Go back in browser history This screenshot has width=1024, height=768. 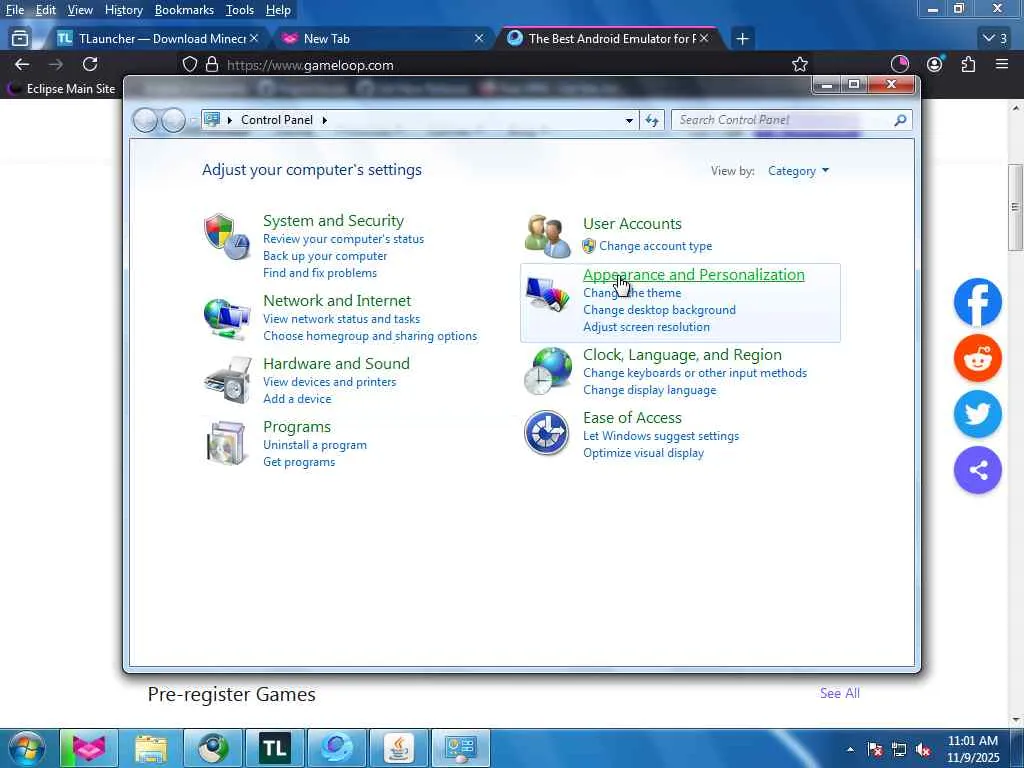[22, 64]
